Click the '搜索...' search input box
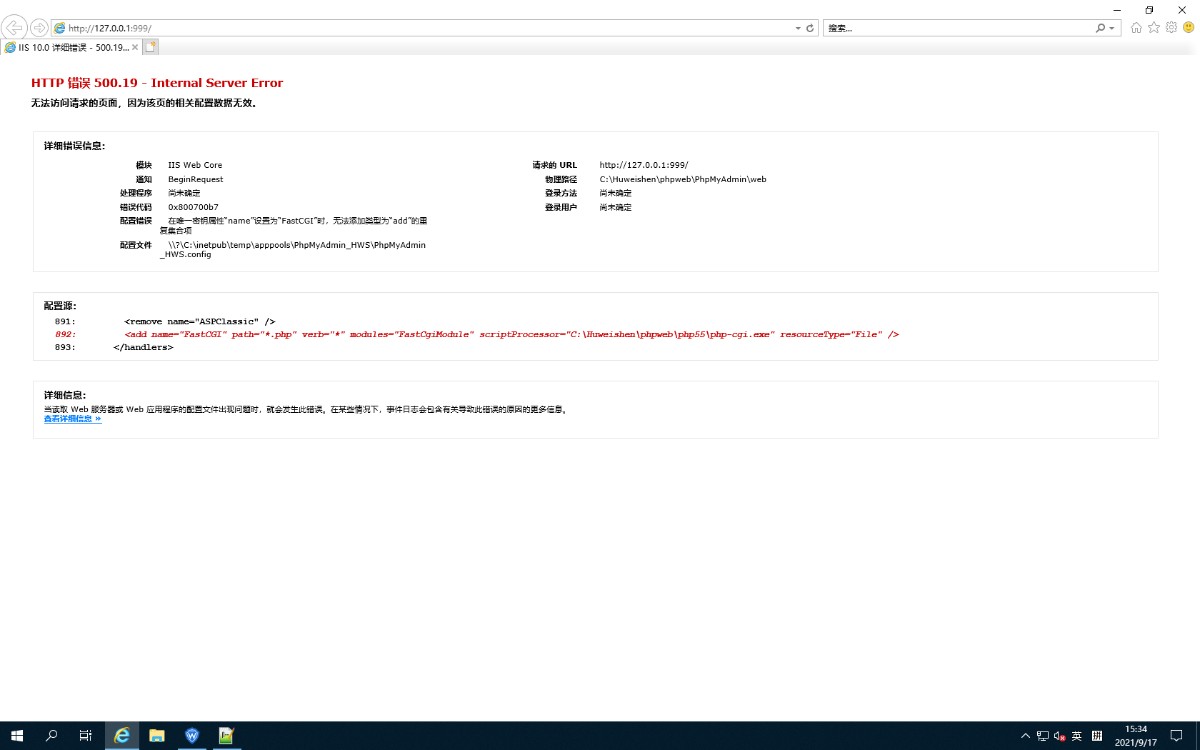Image resolution: width=1200 pixels, height=750 pixels. coord(958,28)
